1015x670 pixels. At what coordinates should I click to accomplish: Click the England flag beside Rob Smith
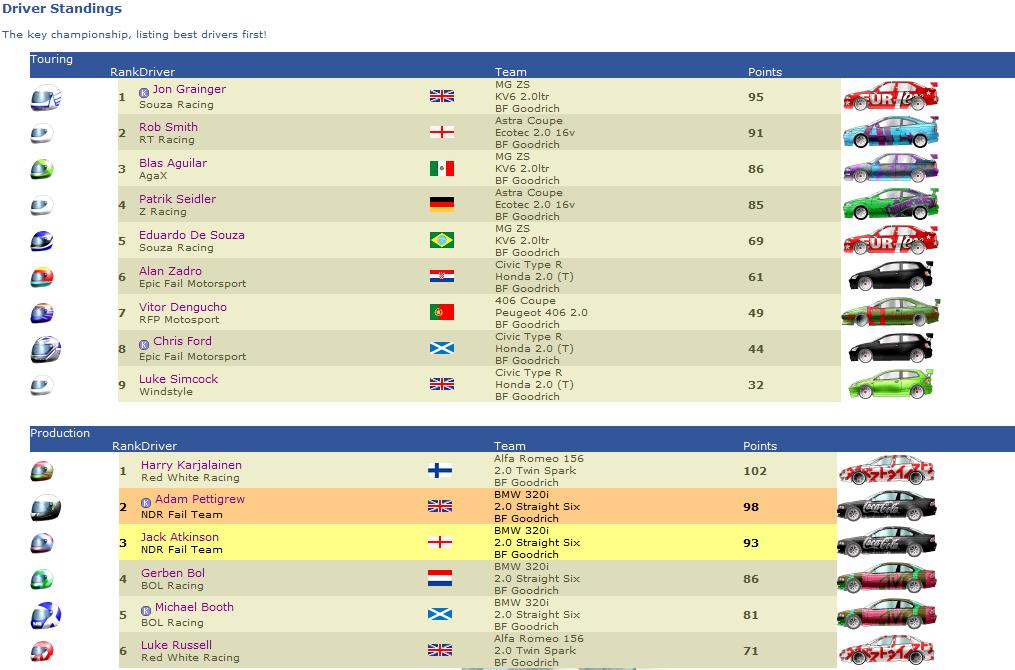point(441,133)
